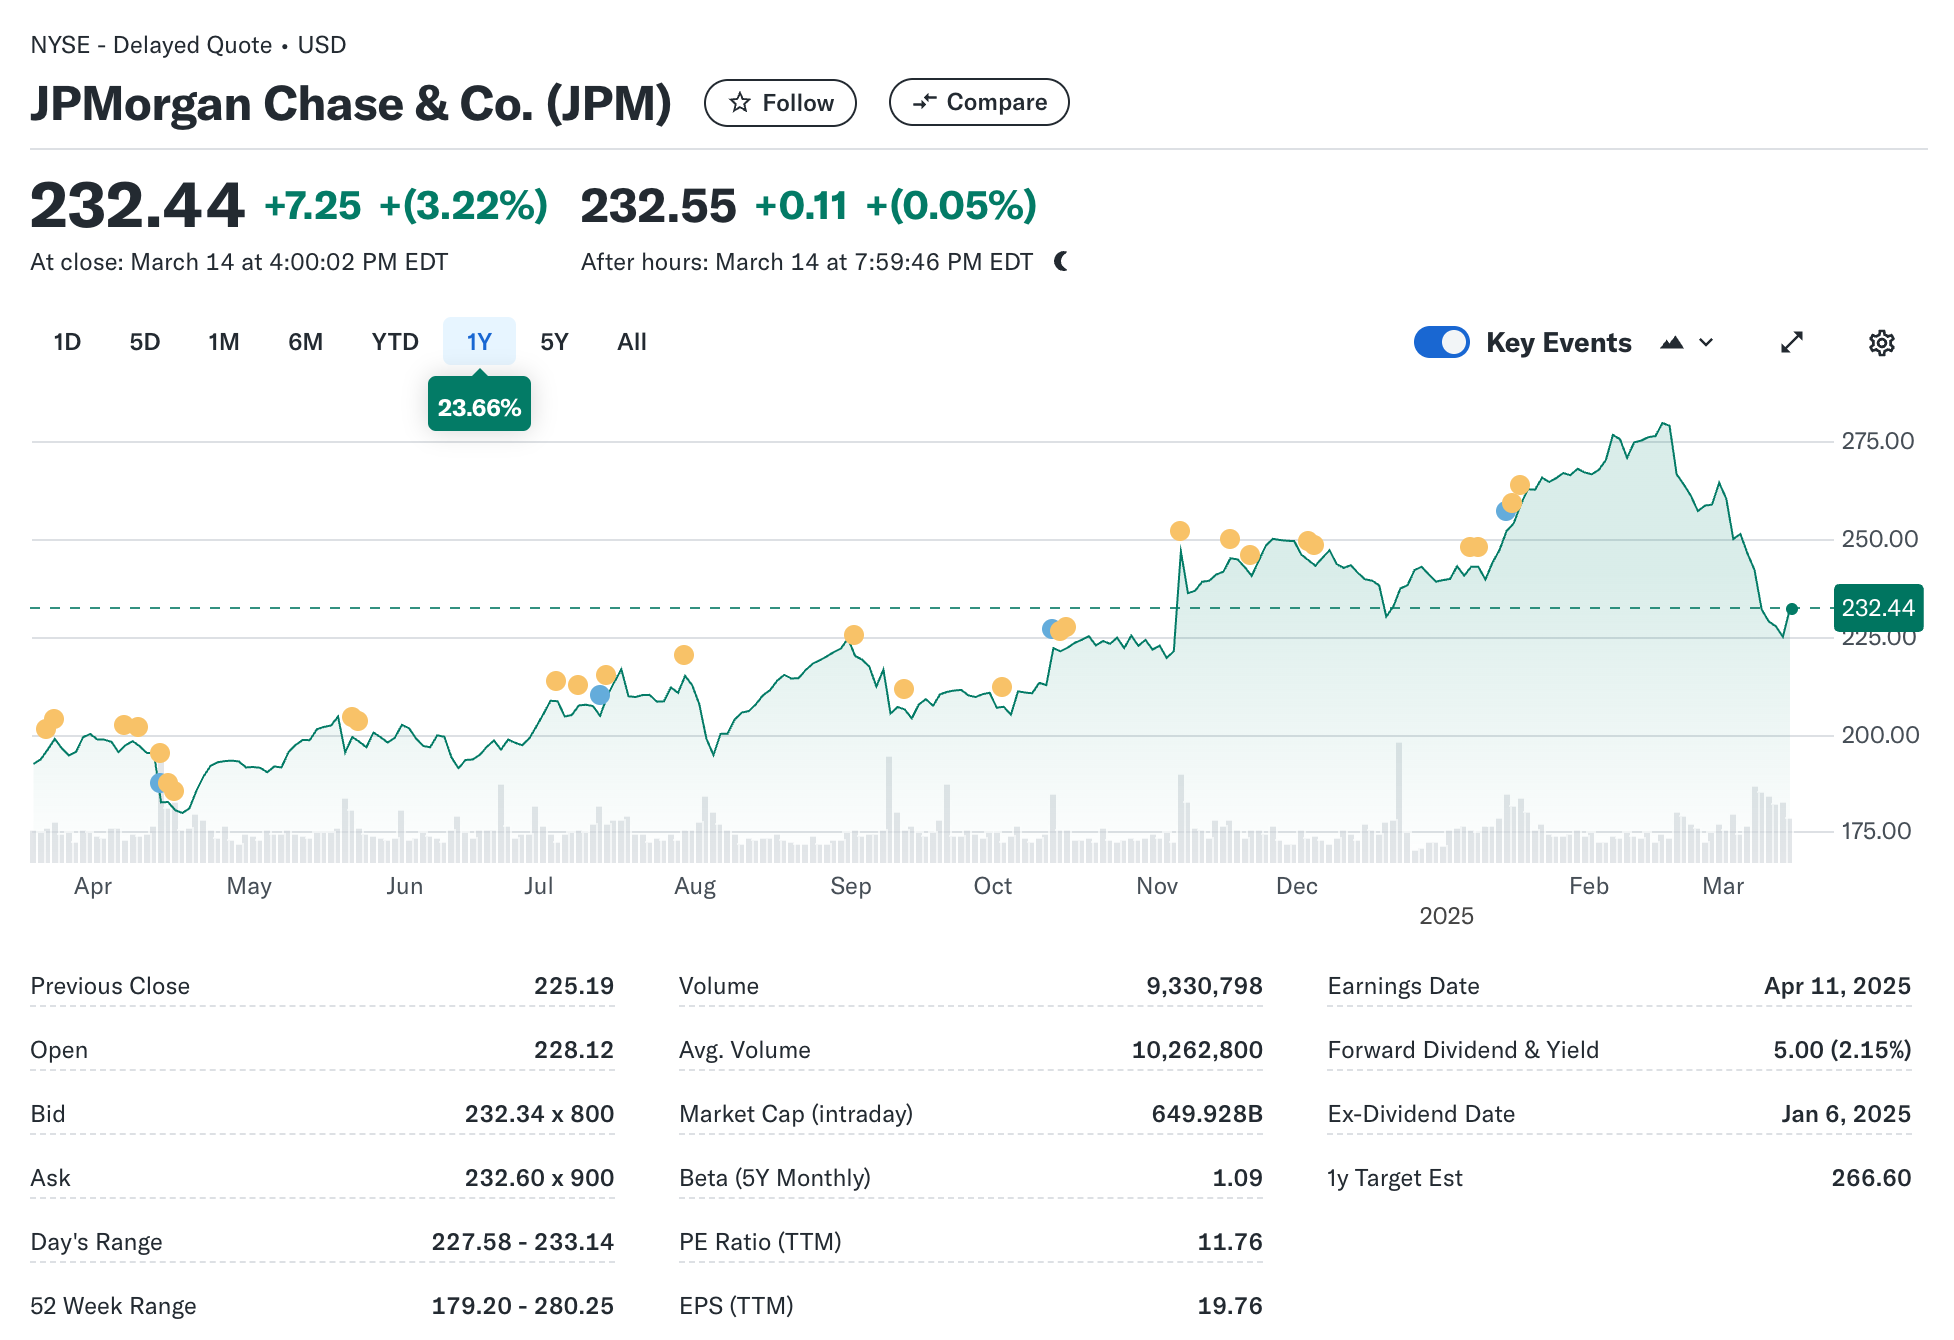The image size is (1954, 1340).
Task: Click the mountain chart type icon
Action: click(x=1671, y=343)
